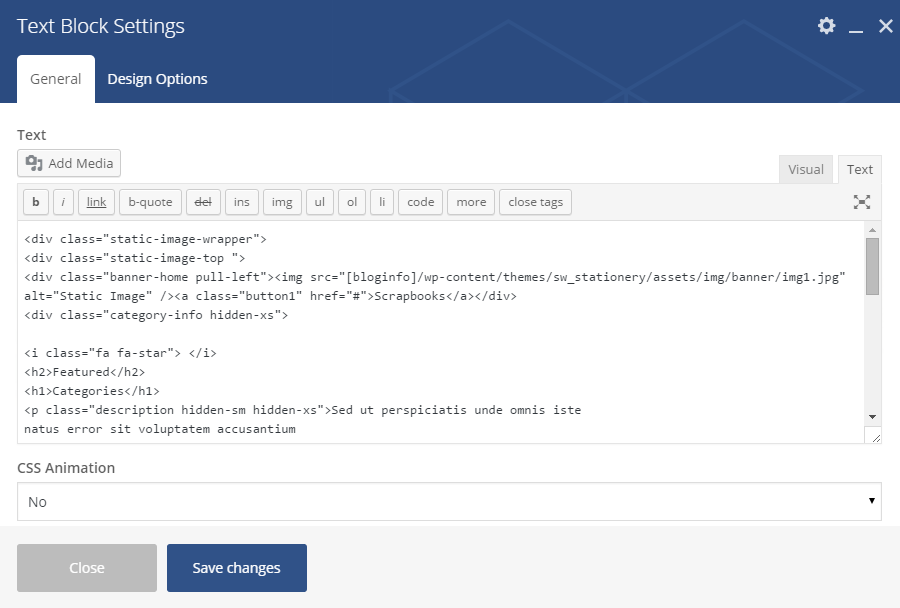Insert a more tag with more button
This screenshot has width=900, height=608.
pos(471,202)
